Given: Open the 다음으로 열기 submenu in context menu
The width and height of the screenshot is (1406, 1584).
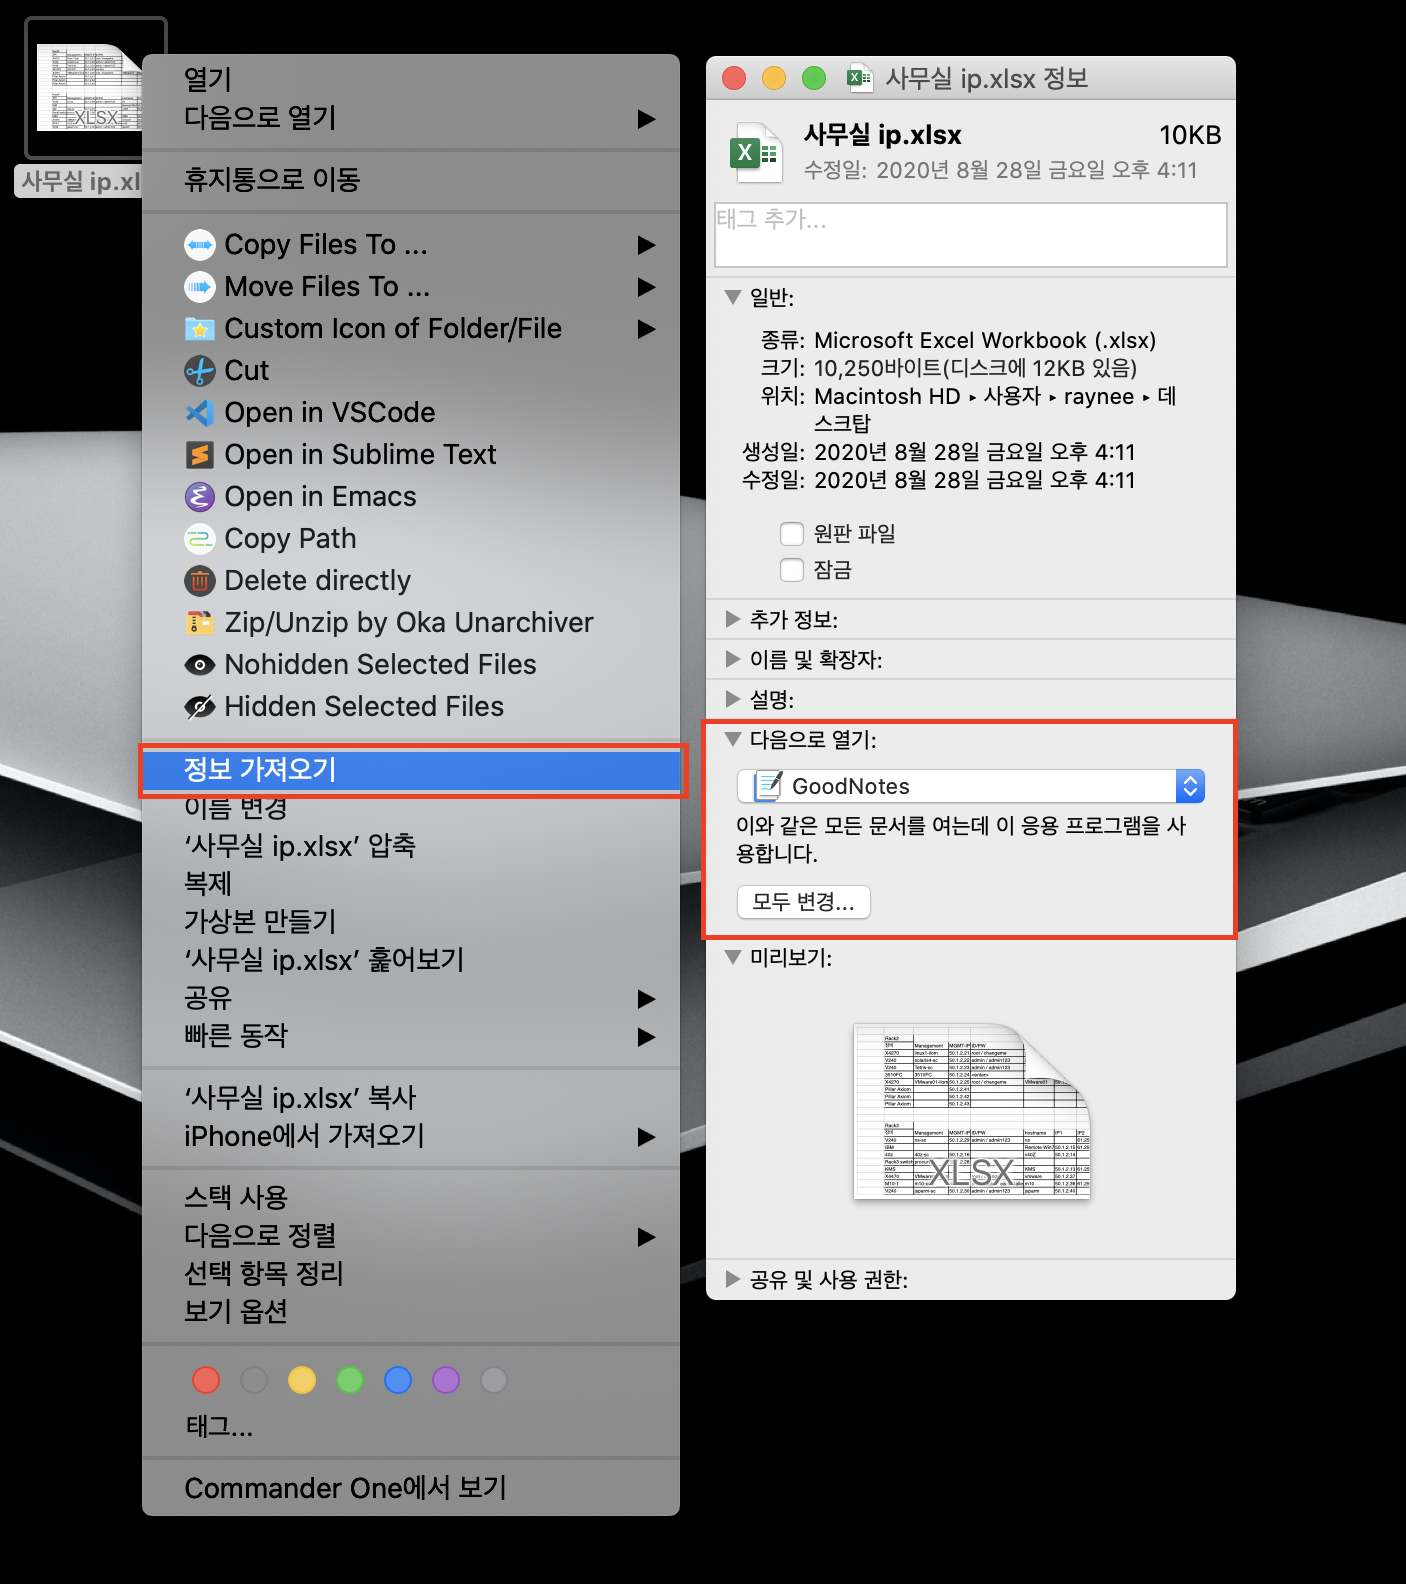Looking at the screenshot, I should point(411,118).
